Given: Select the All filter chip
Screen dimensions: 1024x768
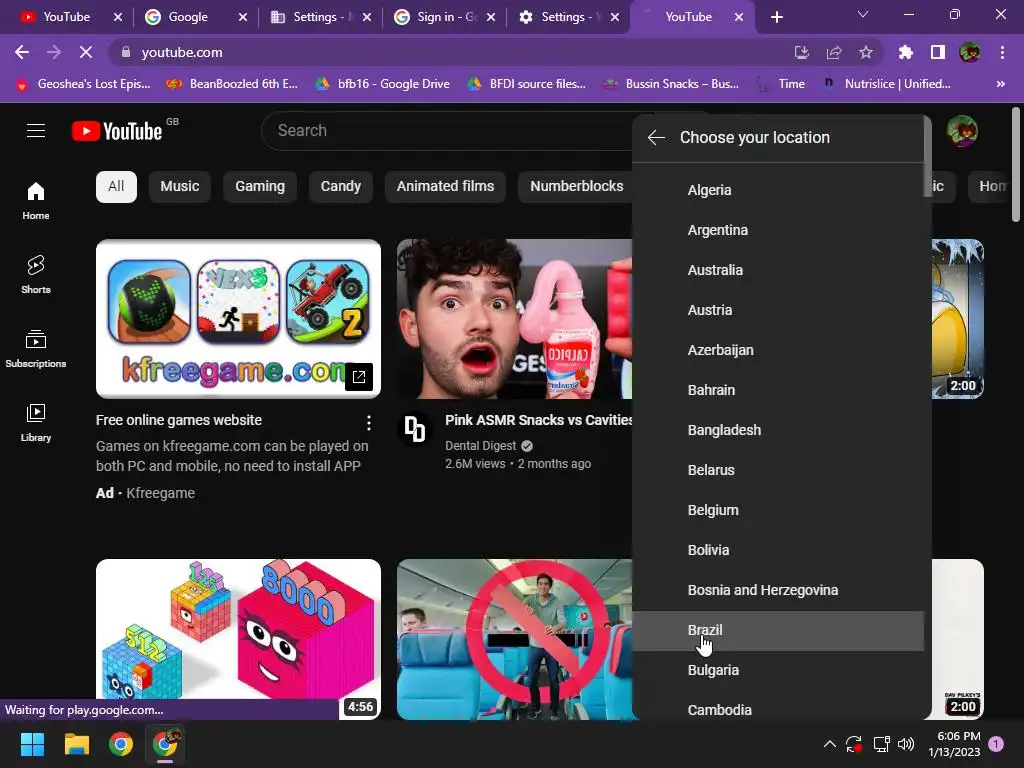Looking at the screenshot, I should 116,186.
